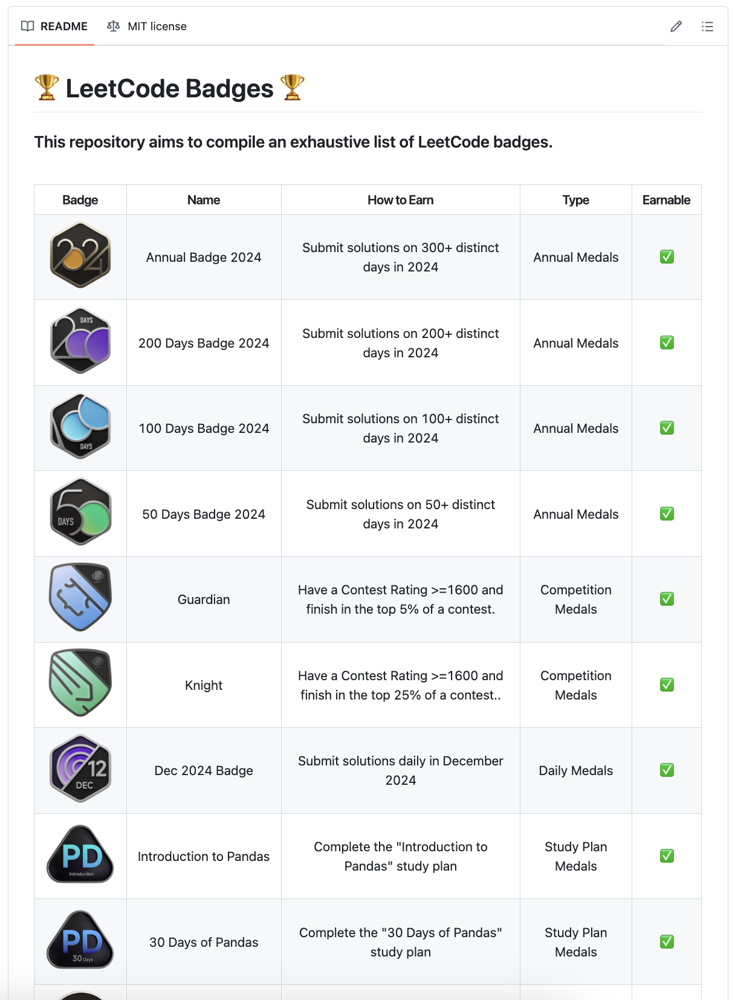Click the How to Earn column header
Screen dimensions: 735x1000
click(x=400, y=200)
